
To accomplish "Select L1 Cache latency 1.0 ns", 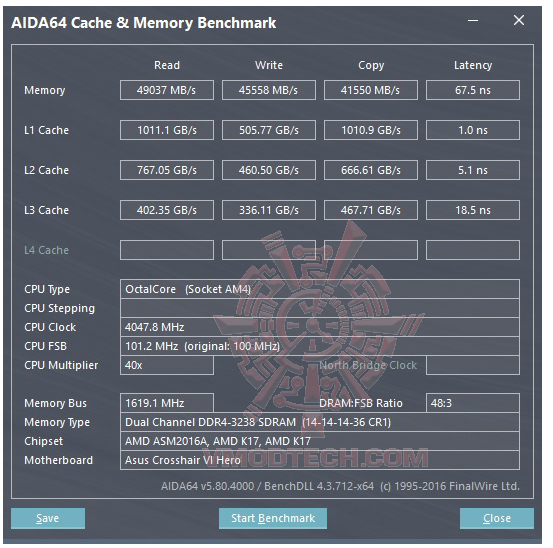I will (x=473, y=130).
